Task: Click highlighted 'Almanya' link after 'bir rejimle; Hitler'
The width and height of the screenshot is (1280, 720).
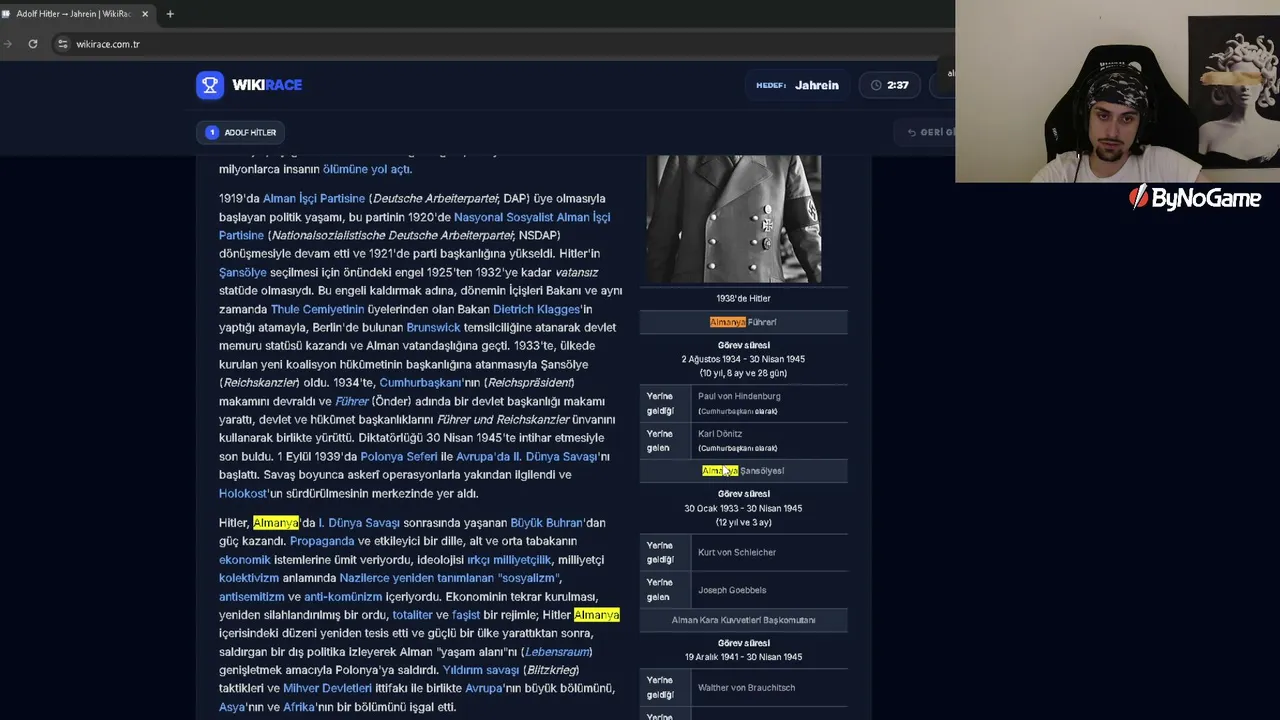Action: pos(597,615)
